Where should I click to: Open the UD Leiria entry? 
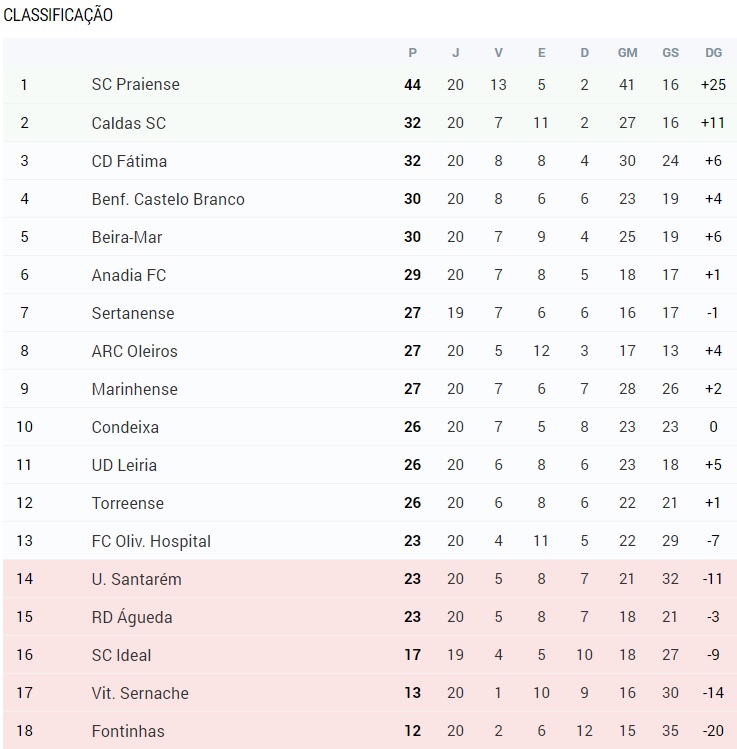coord(124,465)
